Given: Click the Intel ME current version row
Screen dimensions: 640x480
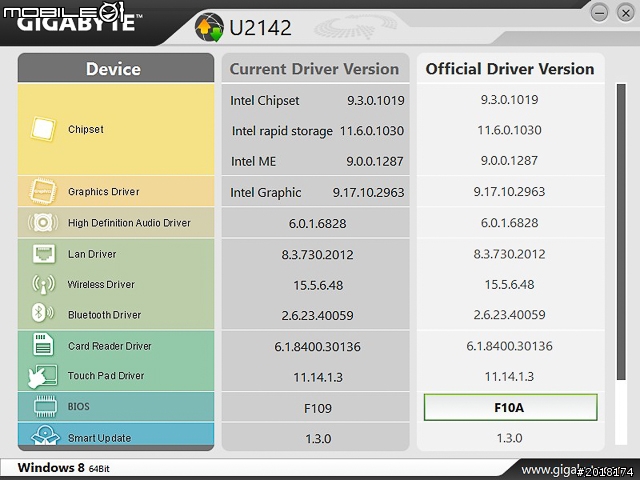Looking at the screenshot, I should [x=317, y=161].
